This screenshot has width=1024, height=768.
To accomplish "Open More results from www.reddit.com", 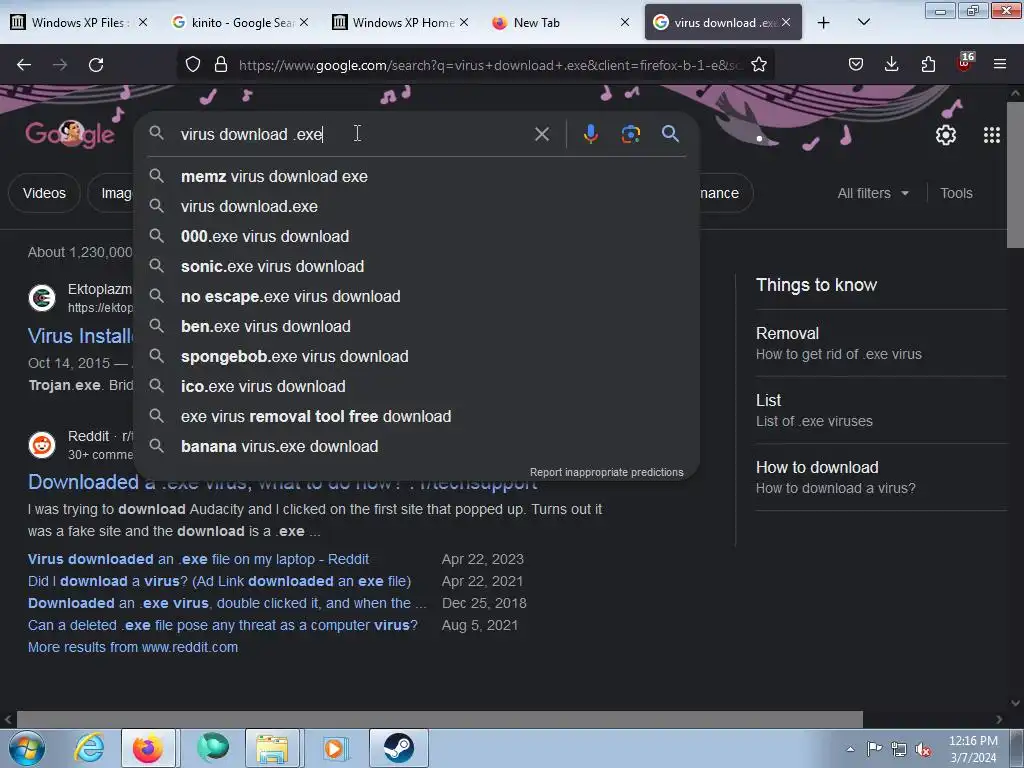I will pyautogui.click(x=133, y=647).
